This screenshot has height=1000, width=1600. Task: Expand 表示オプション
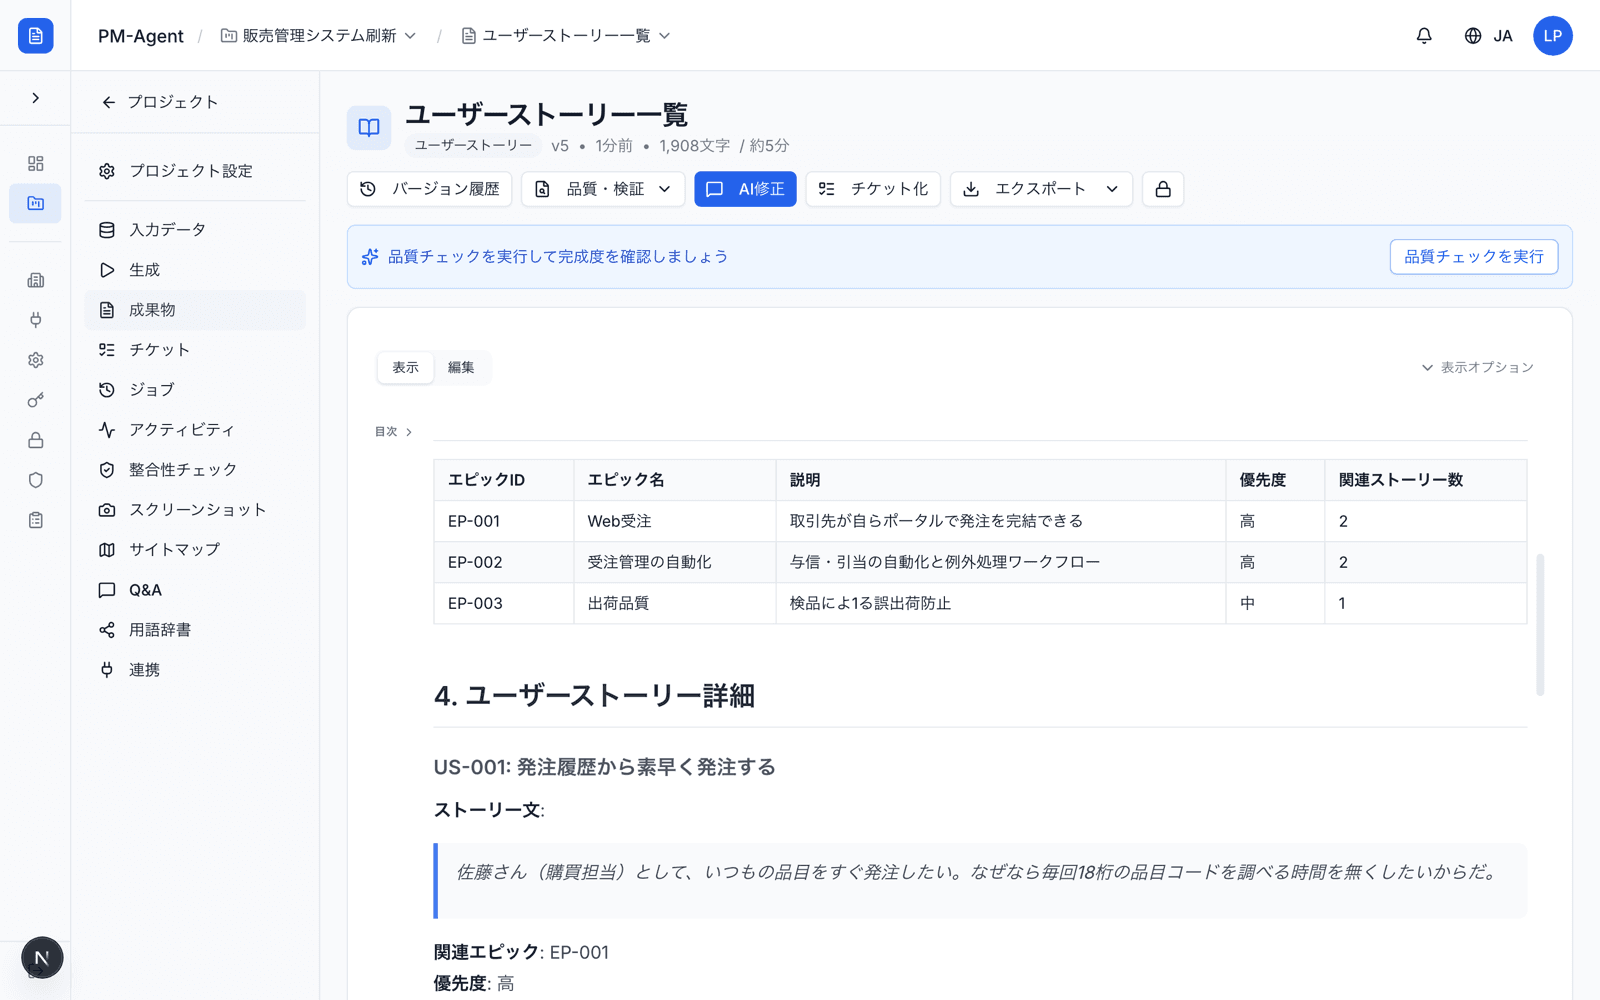(x=1477, y=367)
